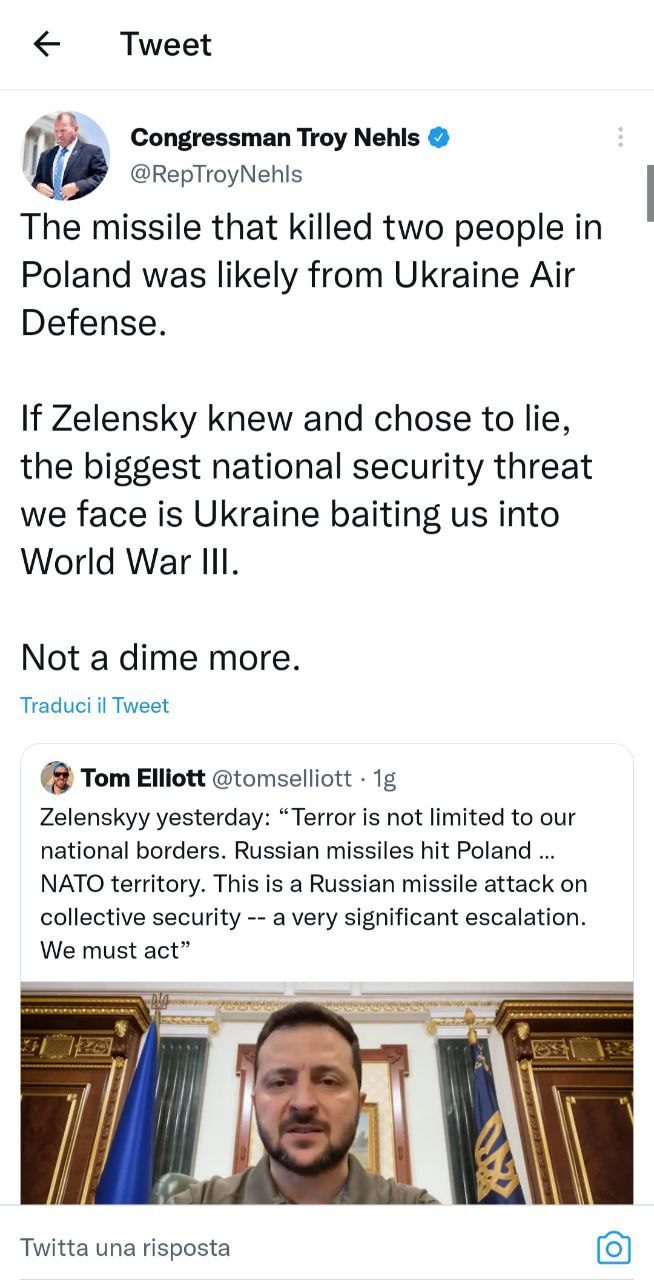Open Tom Elliott name in quoted tweet

(143, 777)
